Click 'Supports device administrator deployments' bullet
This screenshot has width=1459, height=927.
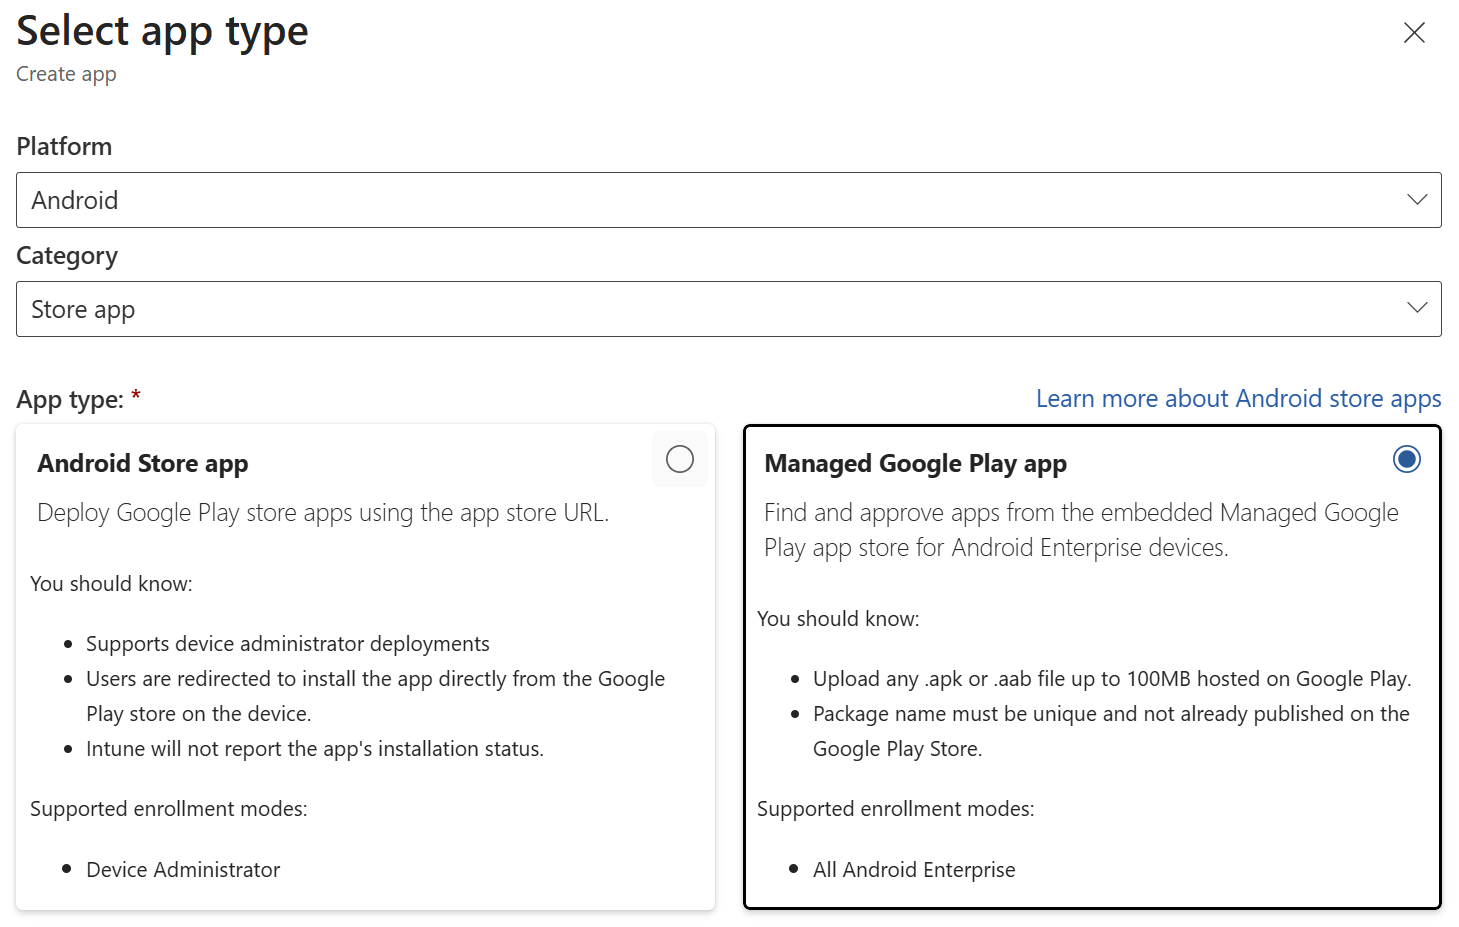pyautogui.click(x=288, y=644)
